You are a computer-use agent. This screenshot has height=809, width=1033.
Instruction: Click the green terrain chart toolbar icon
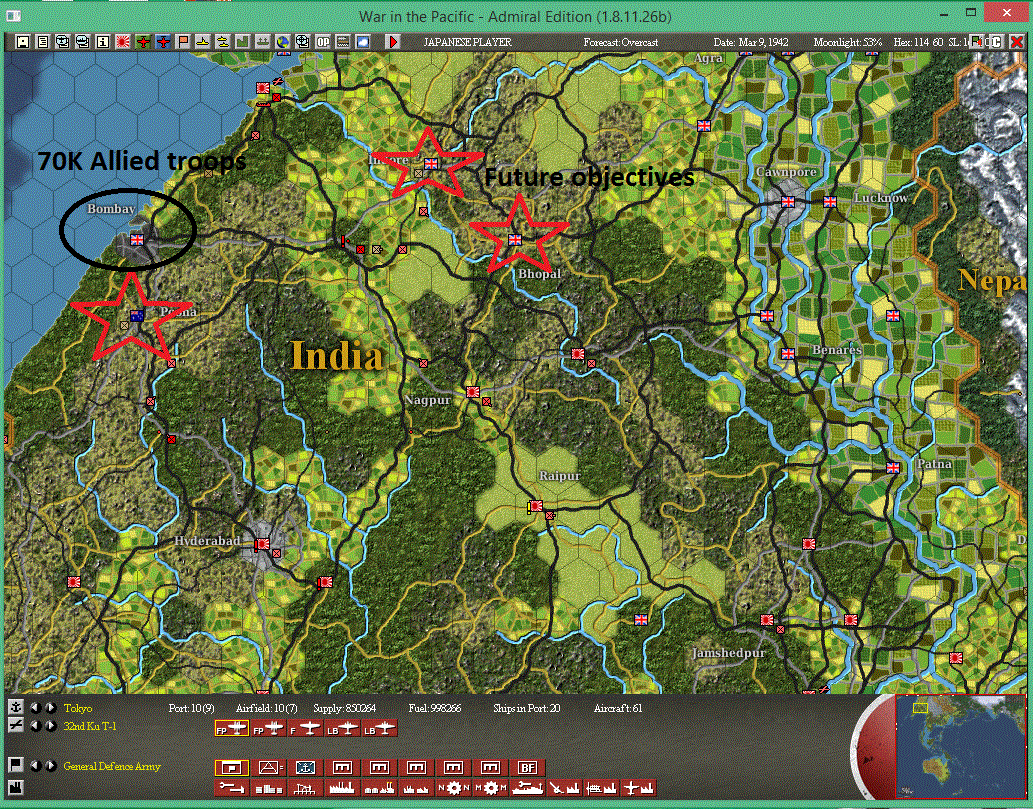[242, 42]
